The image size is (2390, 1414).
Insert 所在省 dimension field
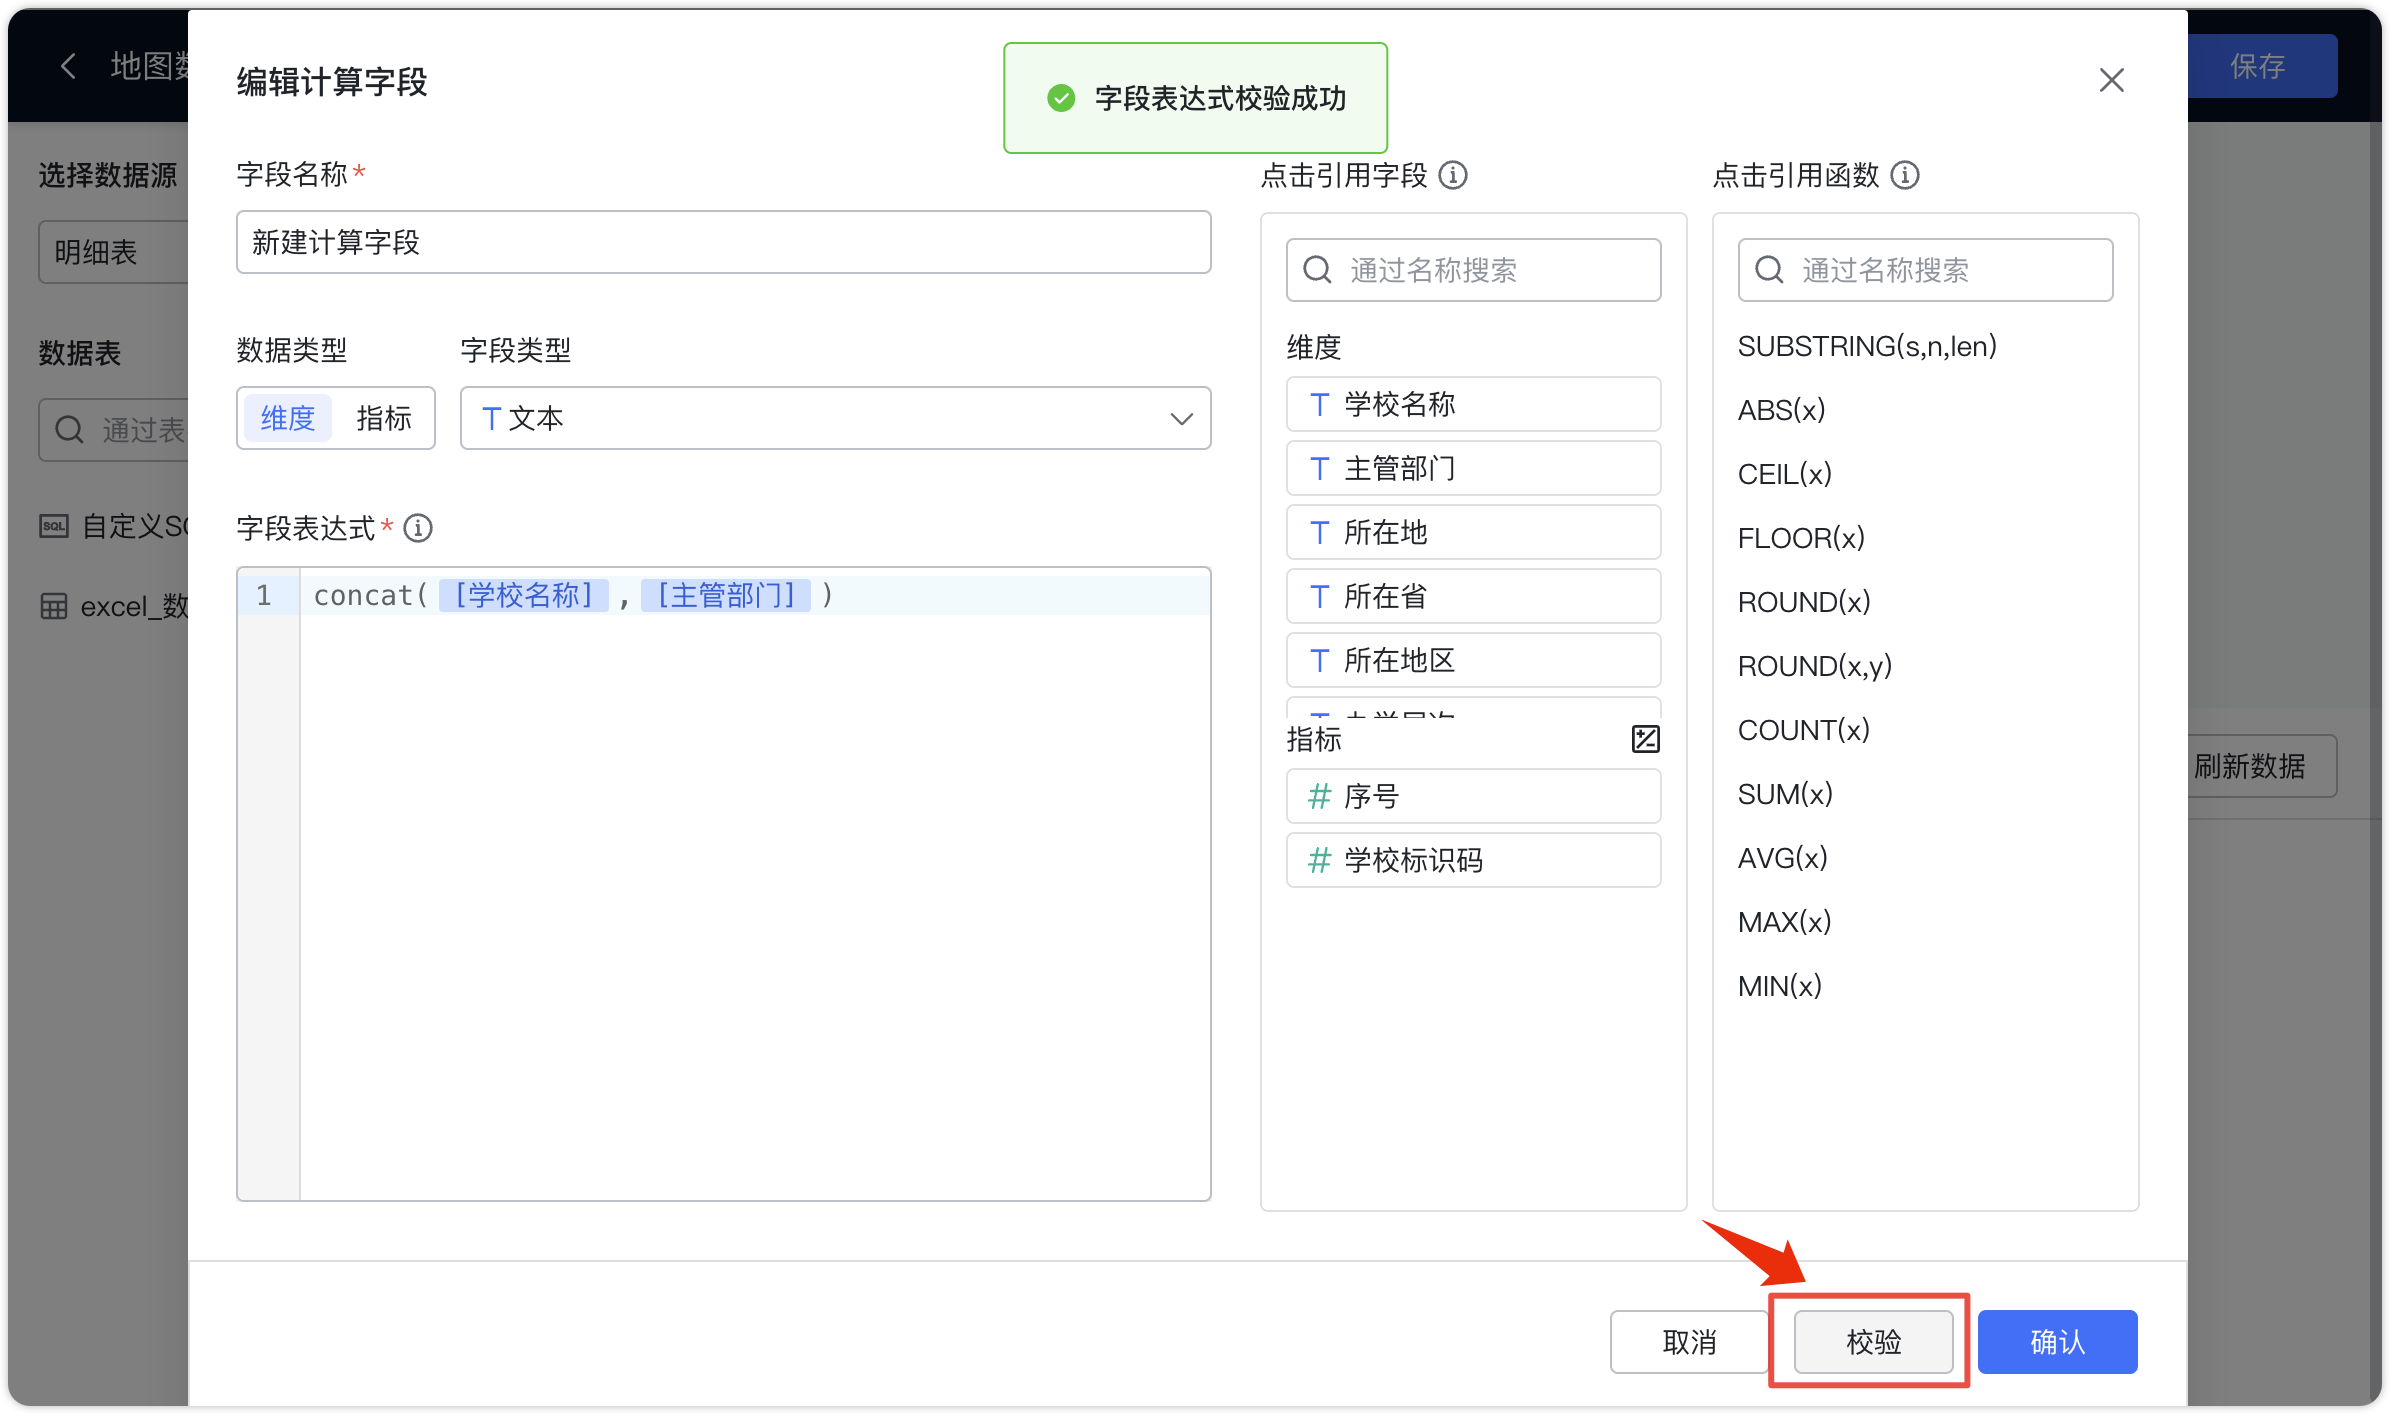pos(1474,596)
